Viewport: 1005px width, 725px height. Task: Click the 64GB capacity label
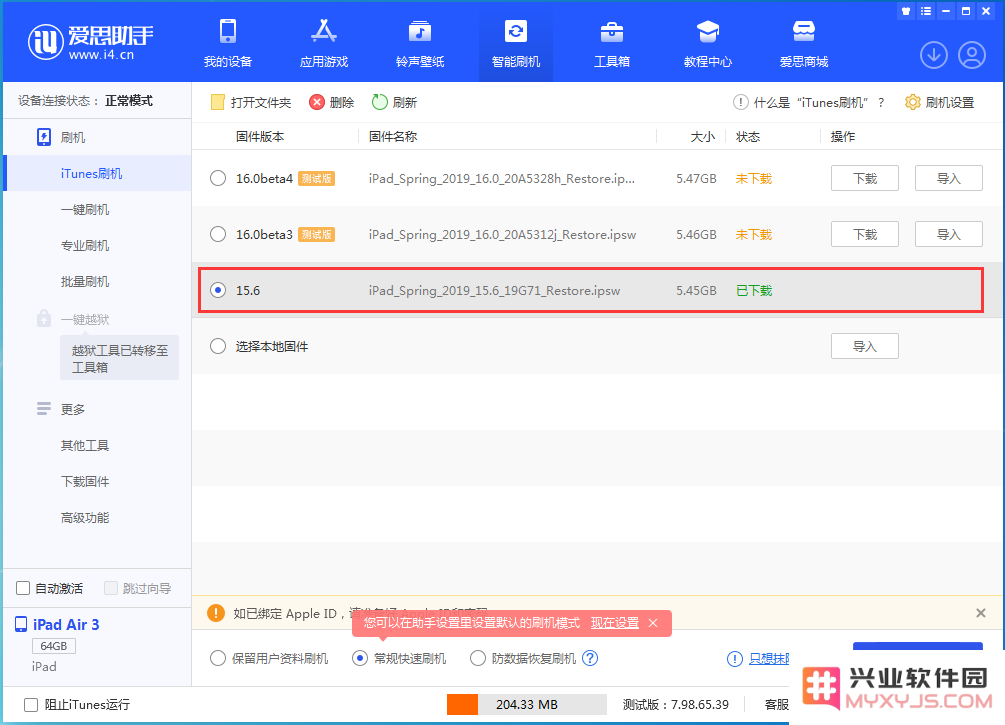point(54,646)
